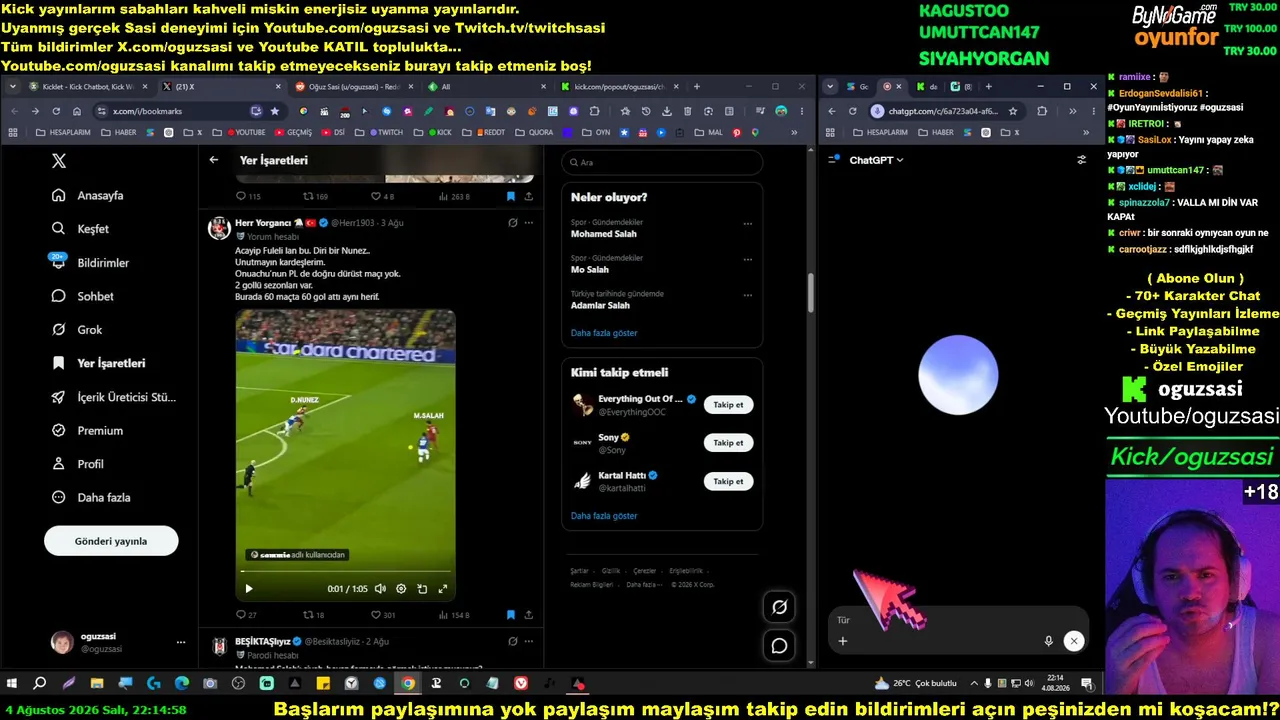The image size is (1280, 720).
Task: Open weather widget 26°C Çok bulutlu
Action: [916, 684]
